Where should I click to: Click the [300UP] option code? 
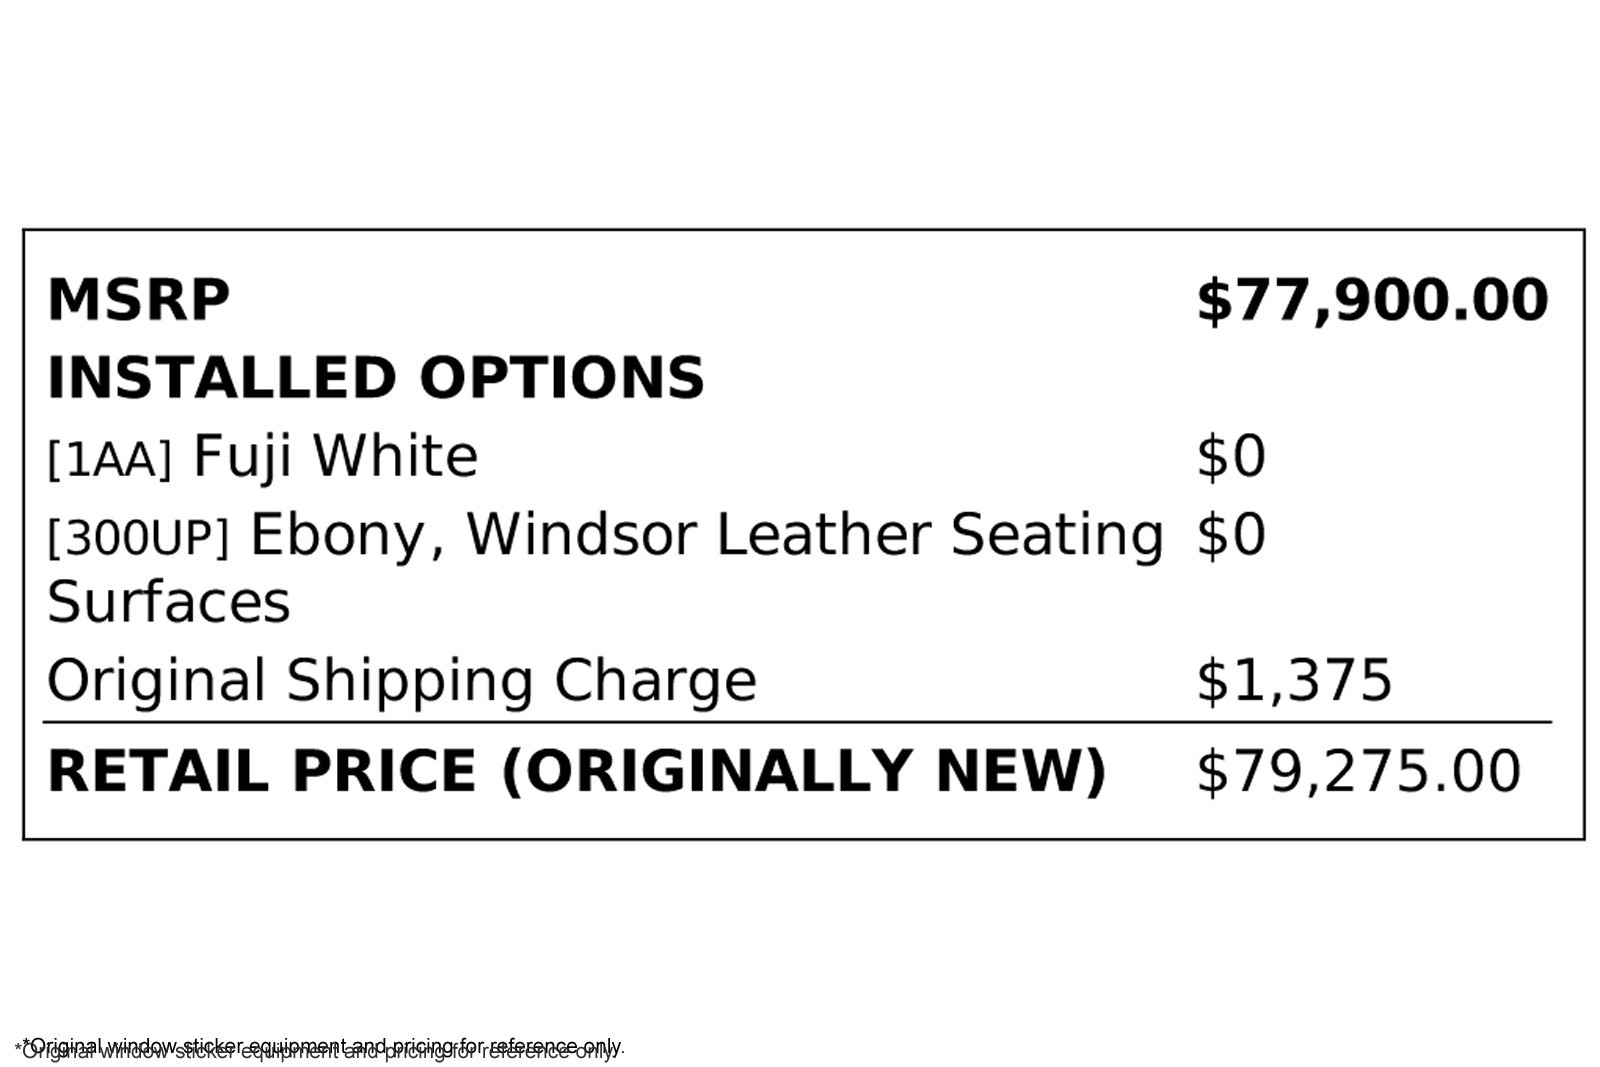point(138,537)
